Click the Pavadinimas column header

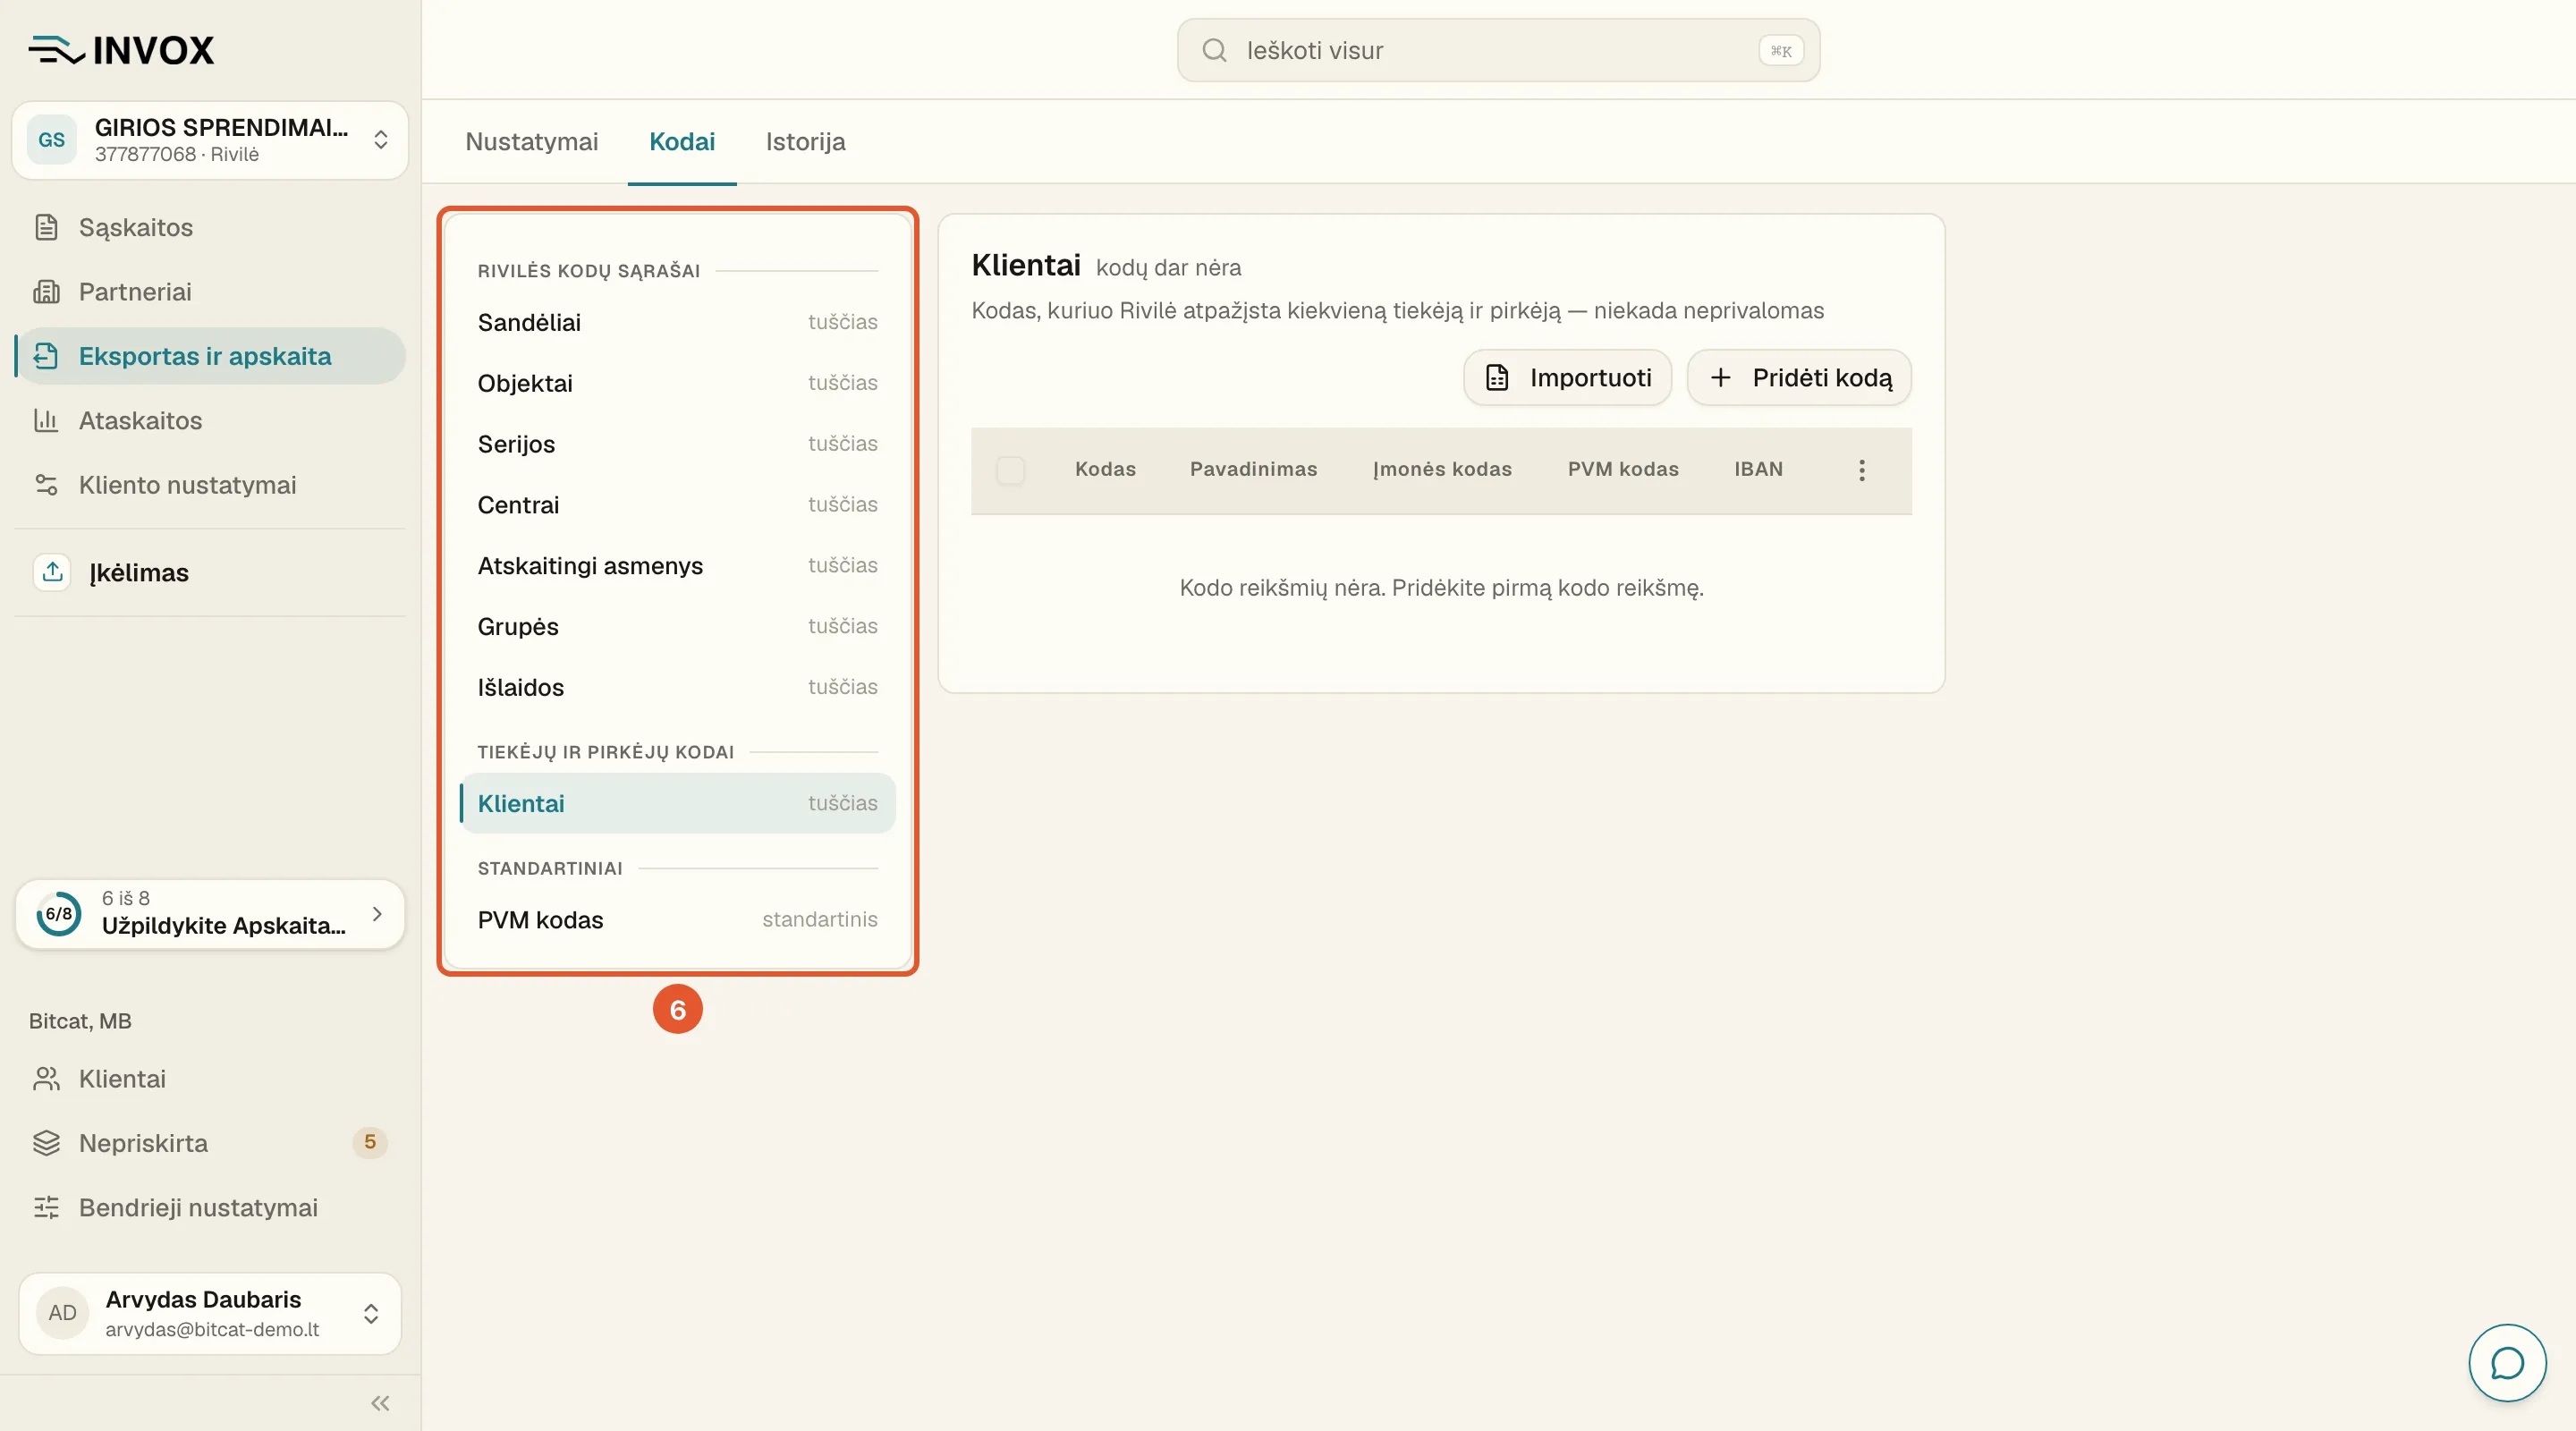pyautogui.click(x=1253, y=469)
